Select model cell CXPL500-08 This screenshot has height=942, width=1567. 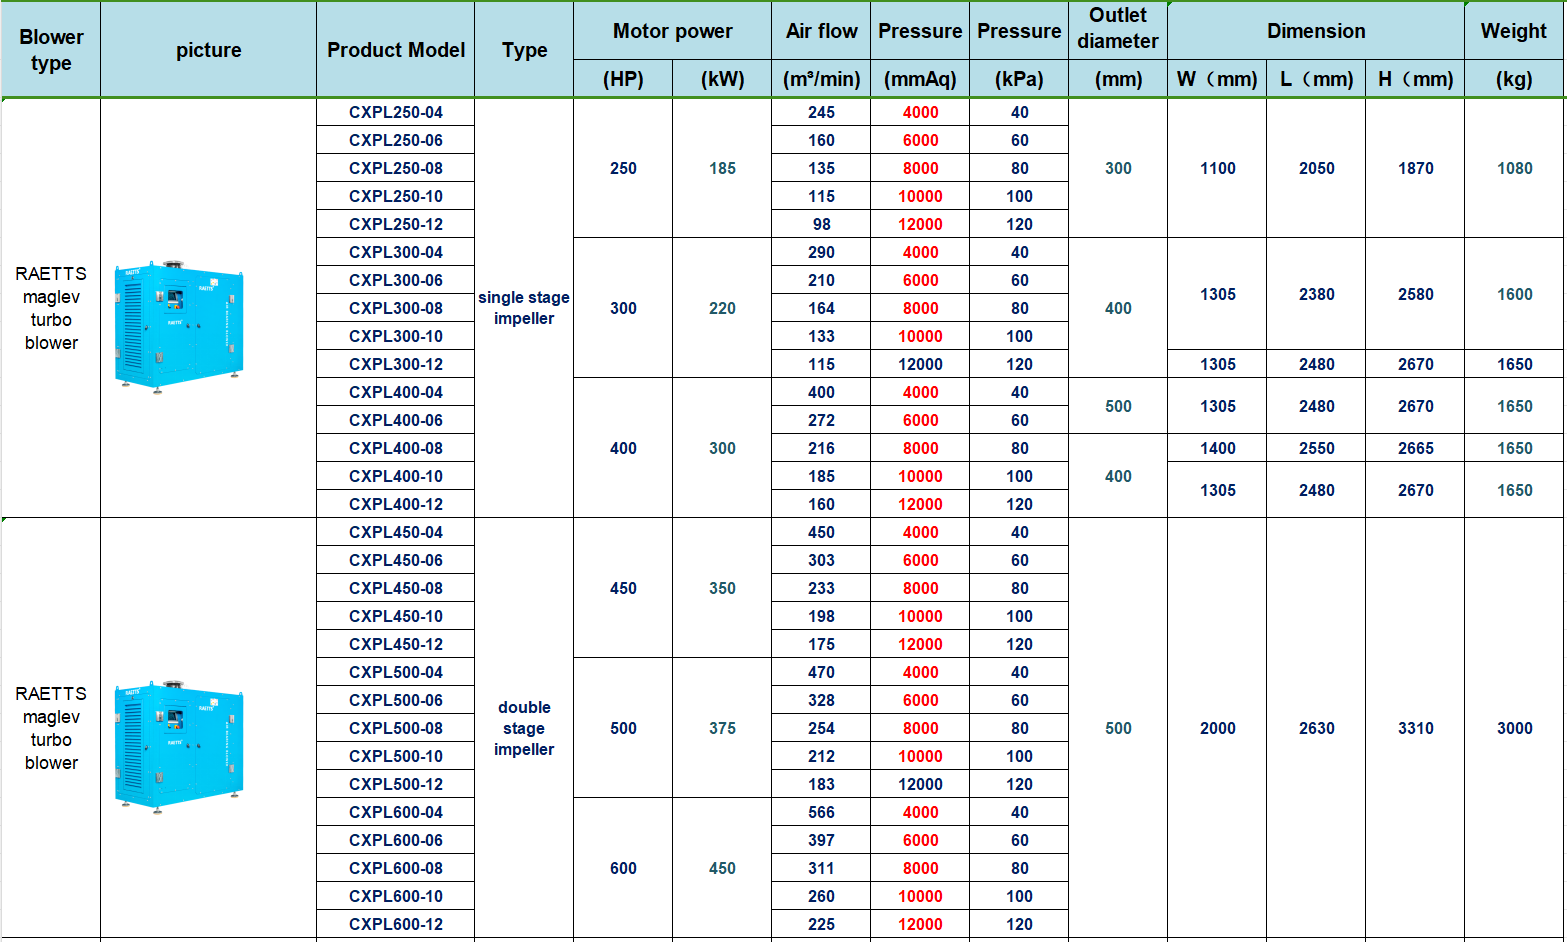396,728
